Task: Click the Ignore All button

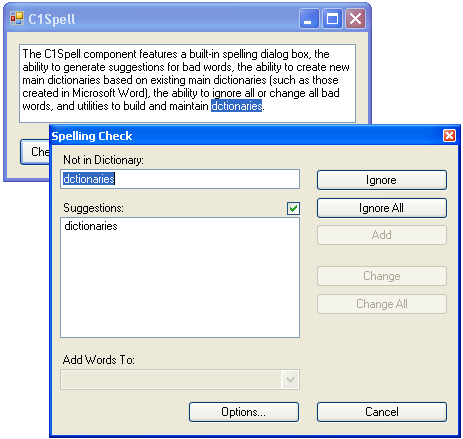Action: [x=382, y=208]
